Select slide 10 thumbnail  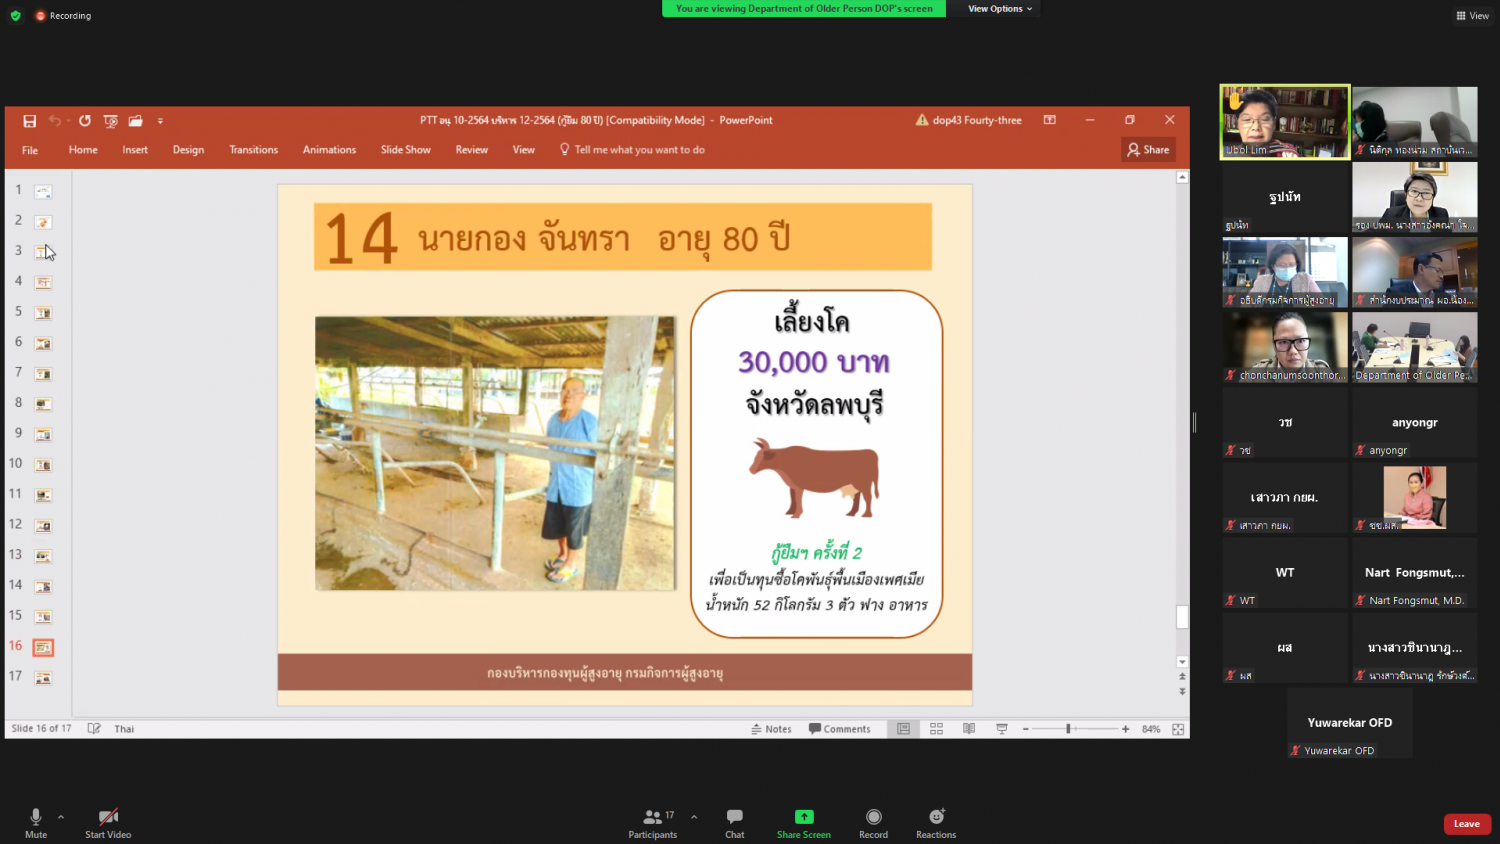click(43, 465)
